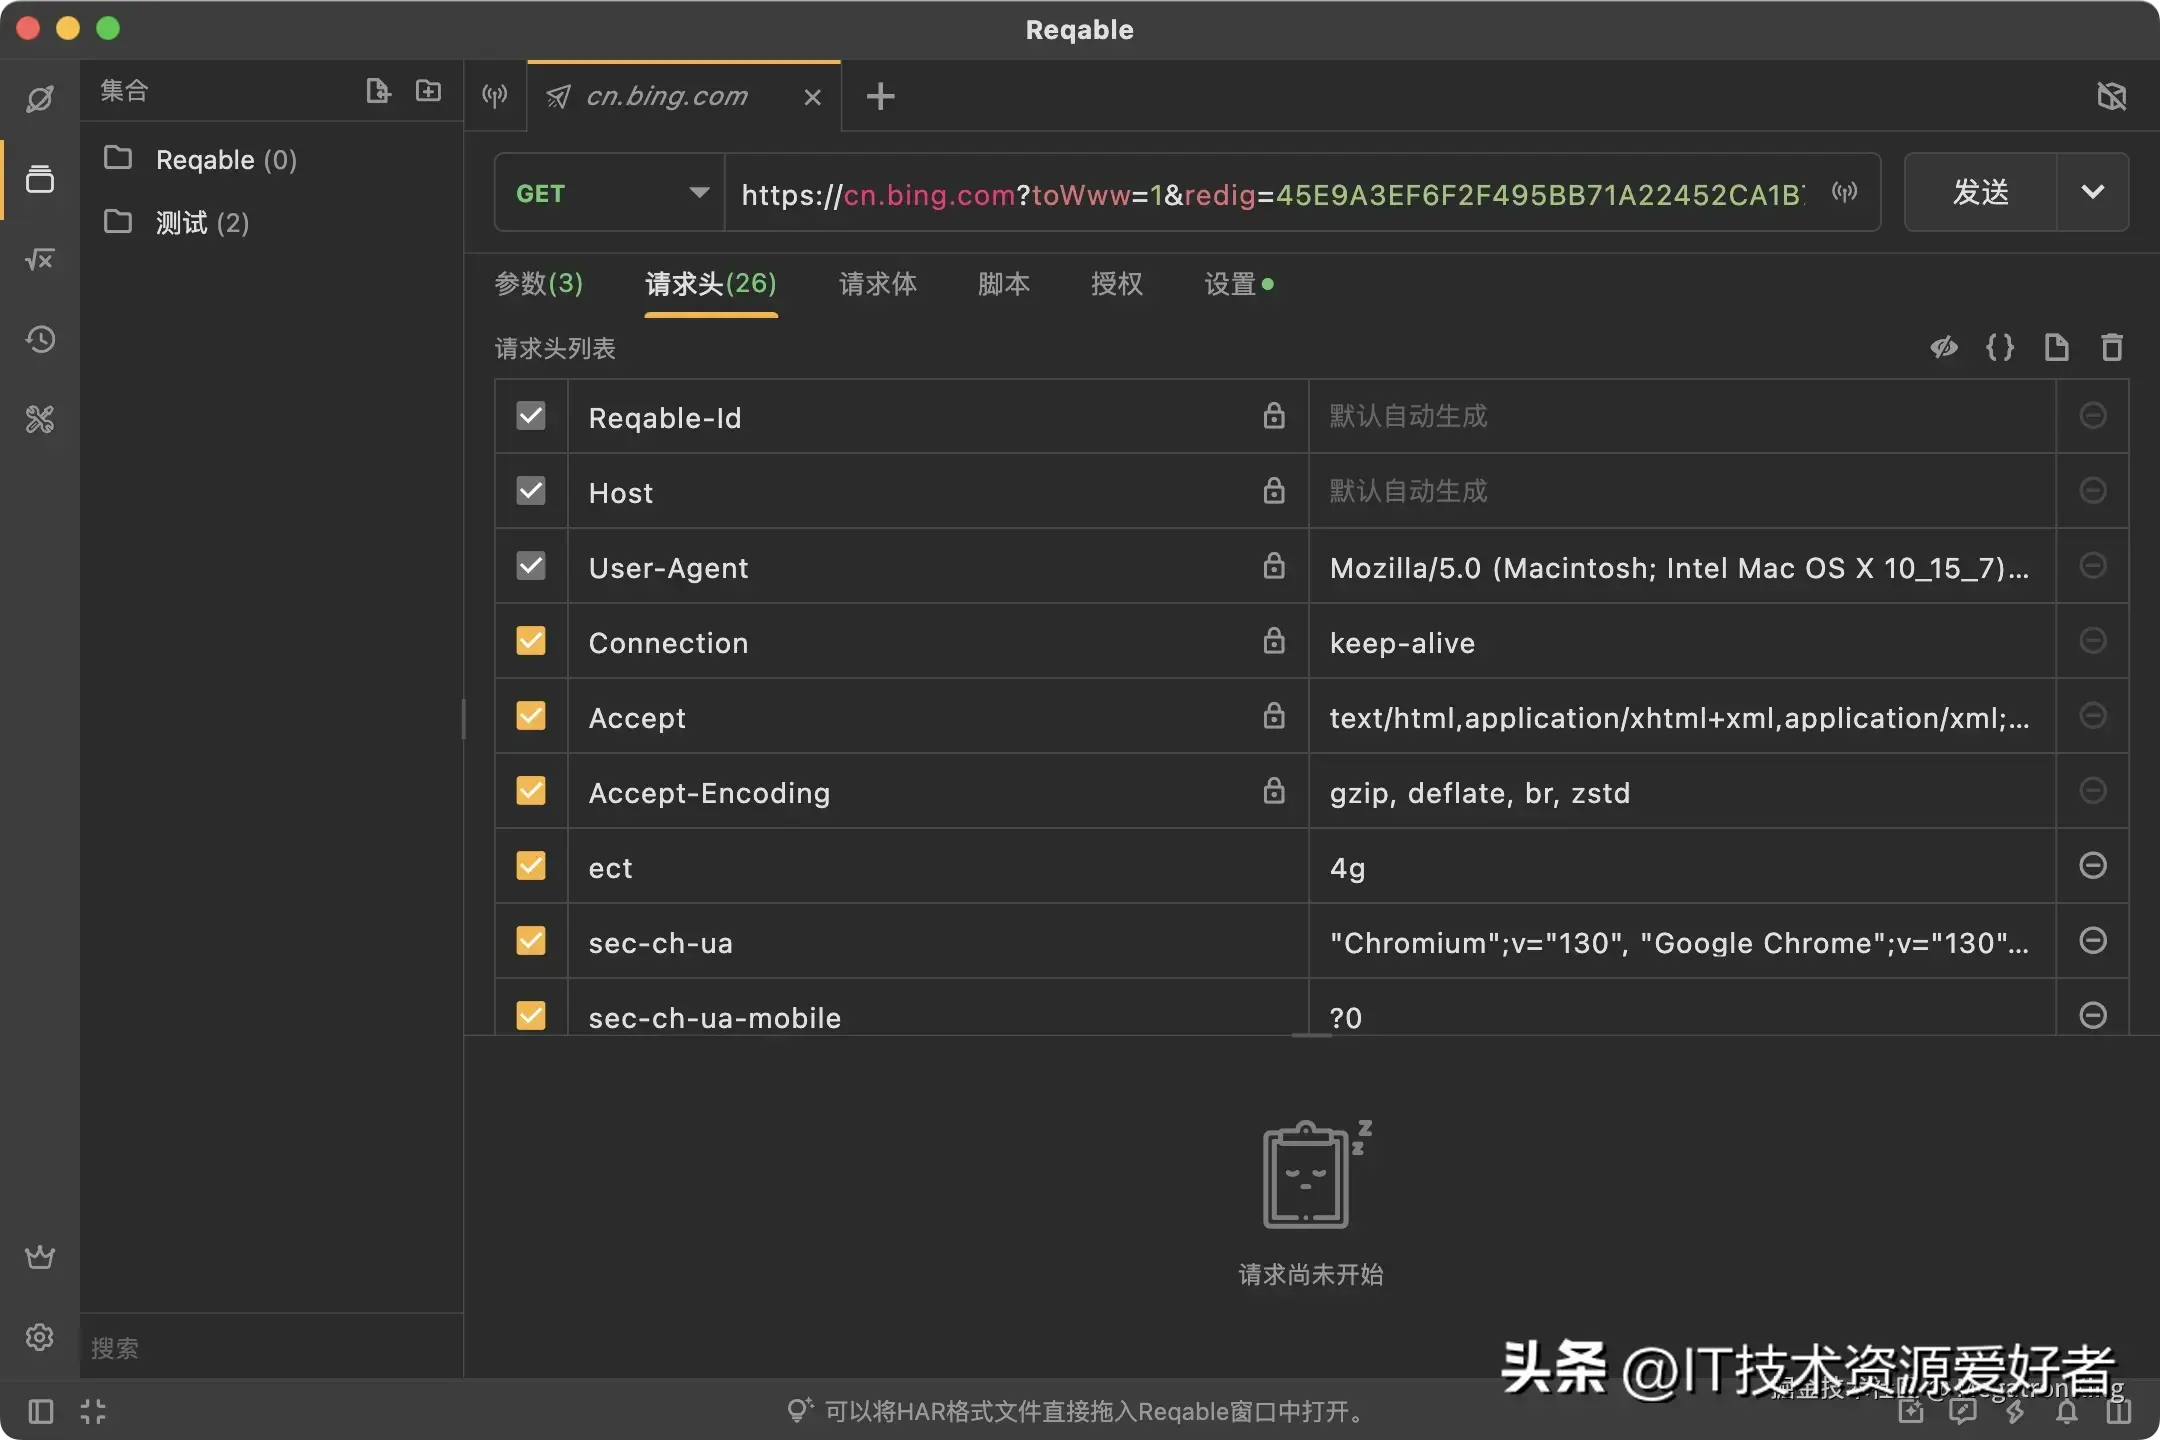The width and height of the screenshot is (2160, 1440).
Task: Click the Reqable-Id header name
Action: coord(665,418)
